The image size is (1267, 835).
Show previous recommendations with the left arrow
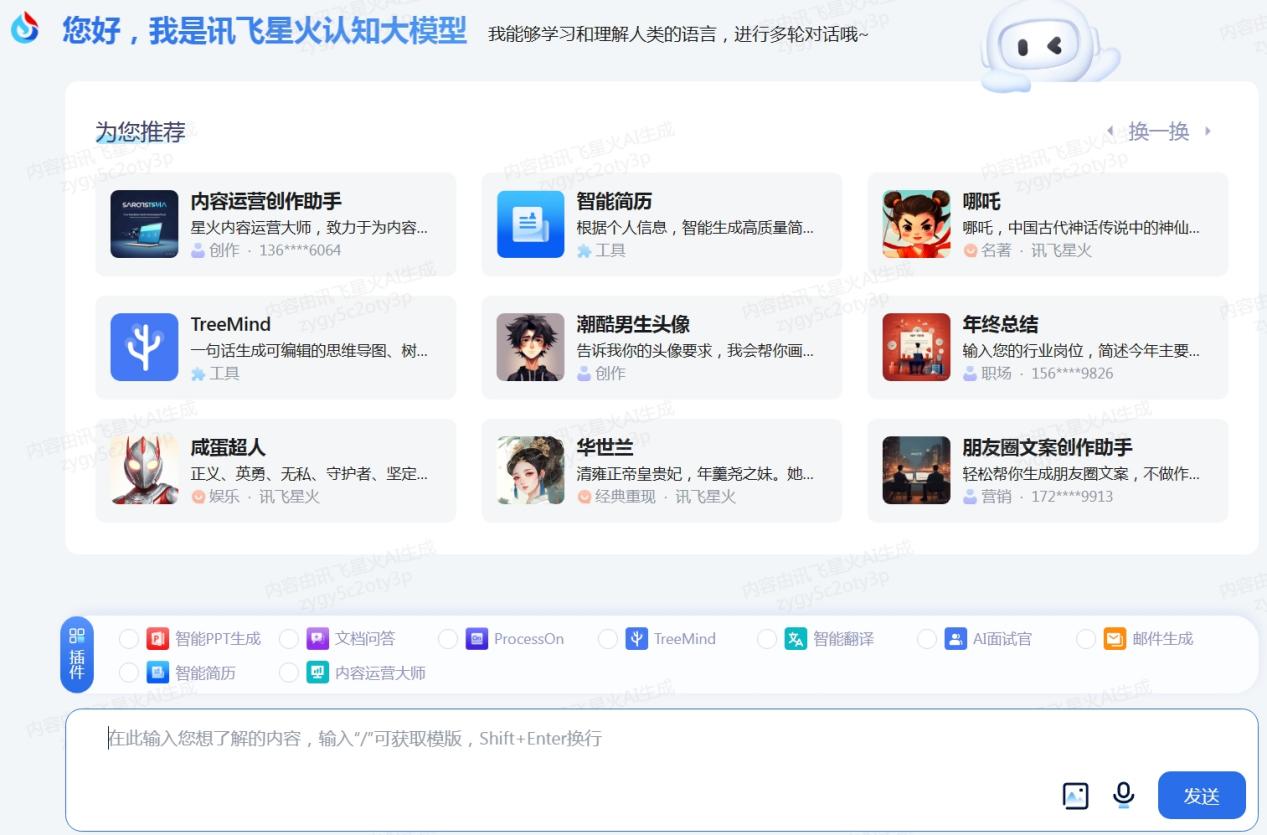(1109, 131)
